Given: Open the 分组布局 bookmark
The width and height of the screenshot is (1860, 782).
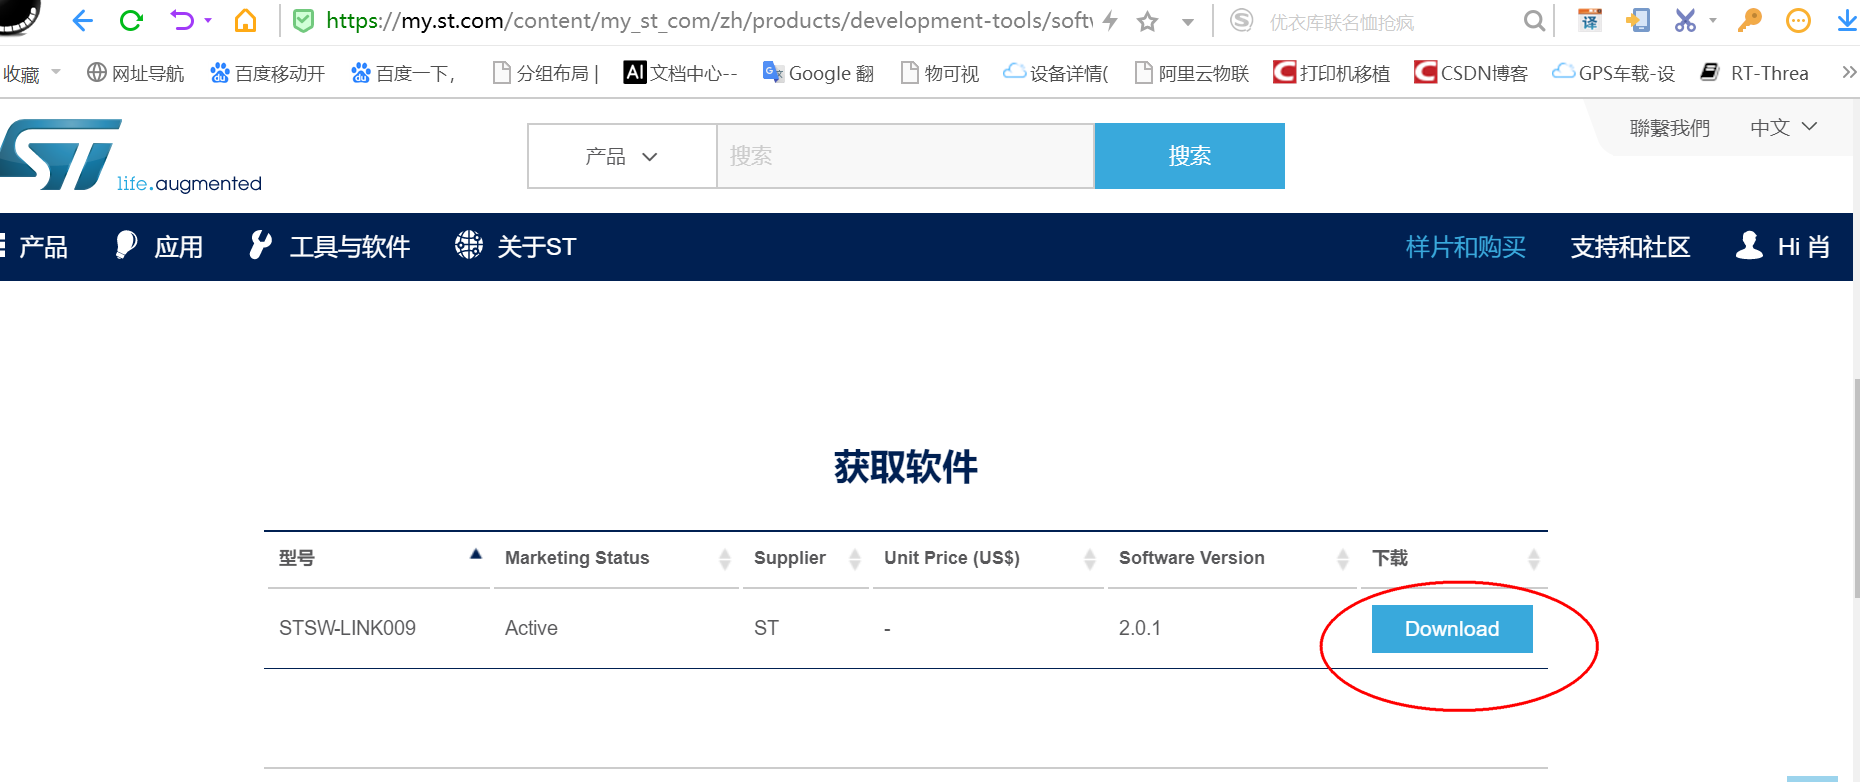Looking at the screenshot, I should pyautogui.click(x=546, y=73).
